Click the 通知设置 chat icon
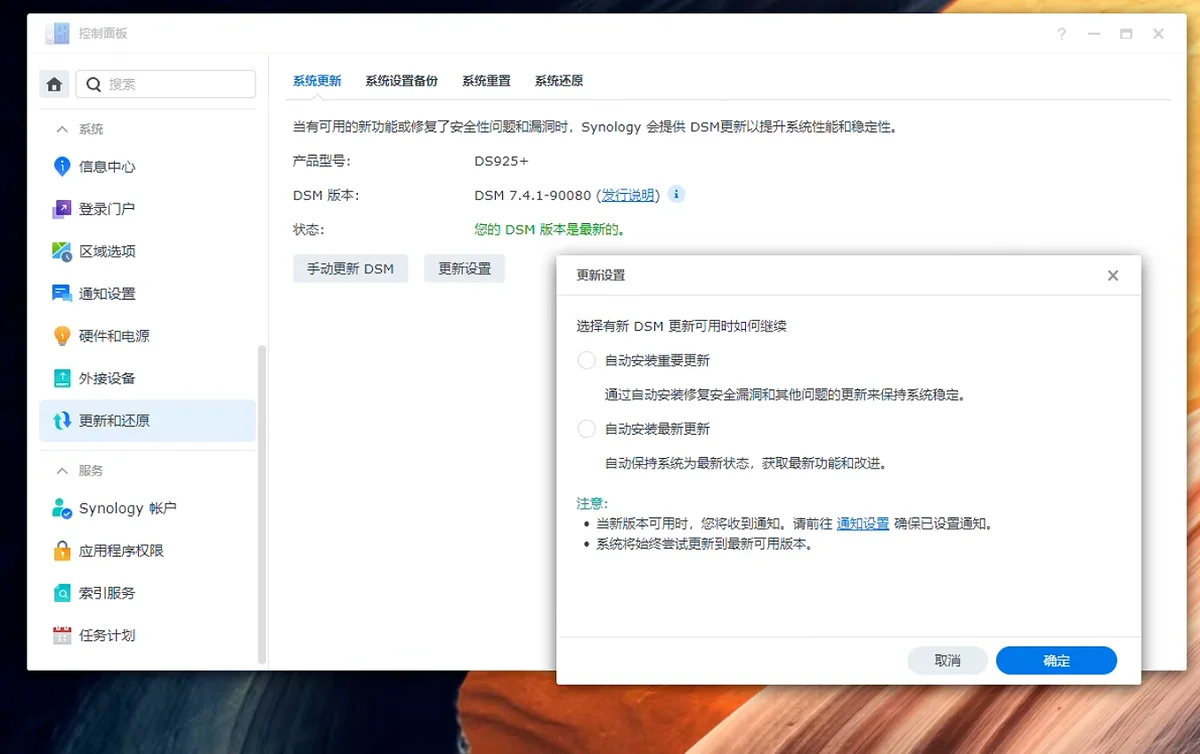The width and height of the screenshot is (1200, 754). [x=61, y=293]
